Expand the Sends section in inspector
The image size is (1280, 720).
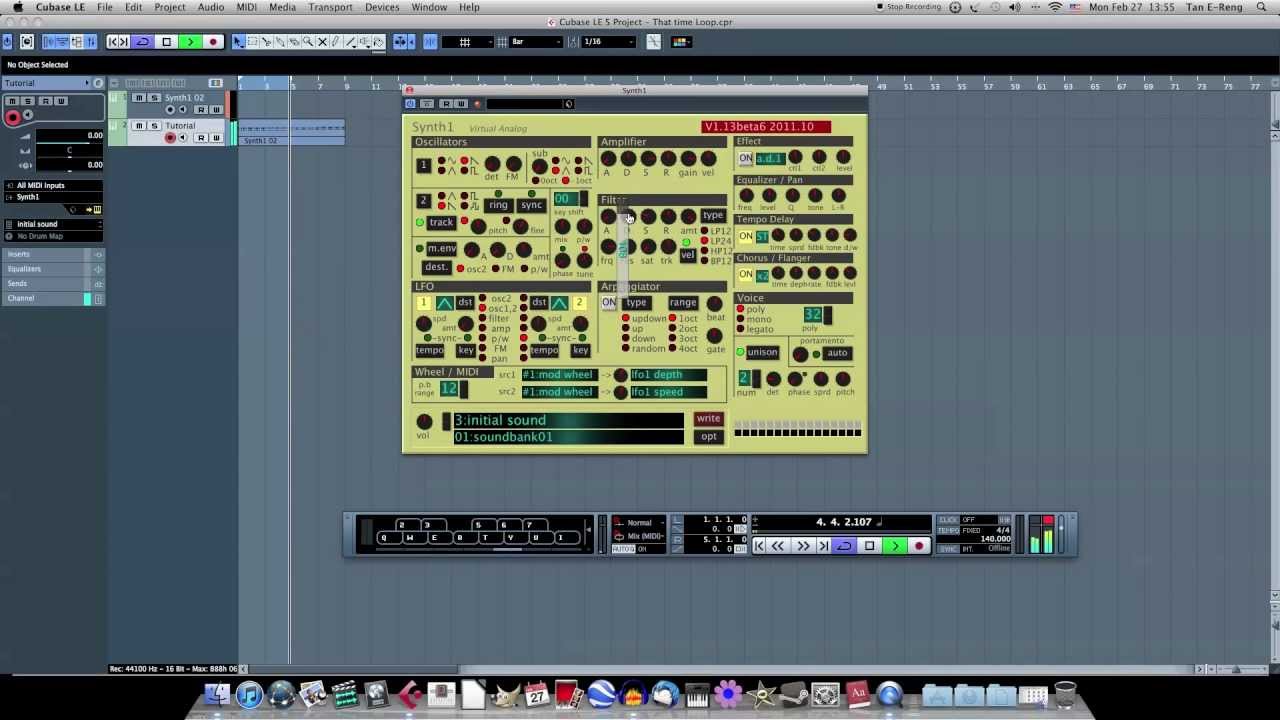[52, 284]
